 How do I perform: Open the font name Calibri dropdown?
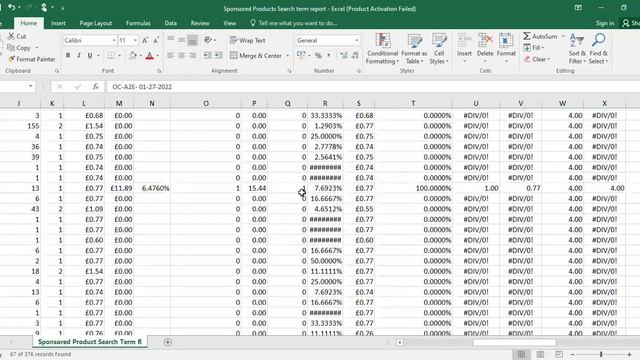click(114, 40)
